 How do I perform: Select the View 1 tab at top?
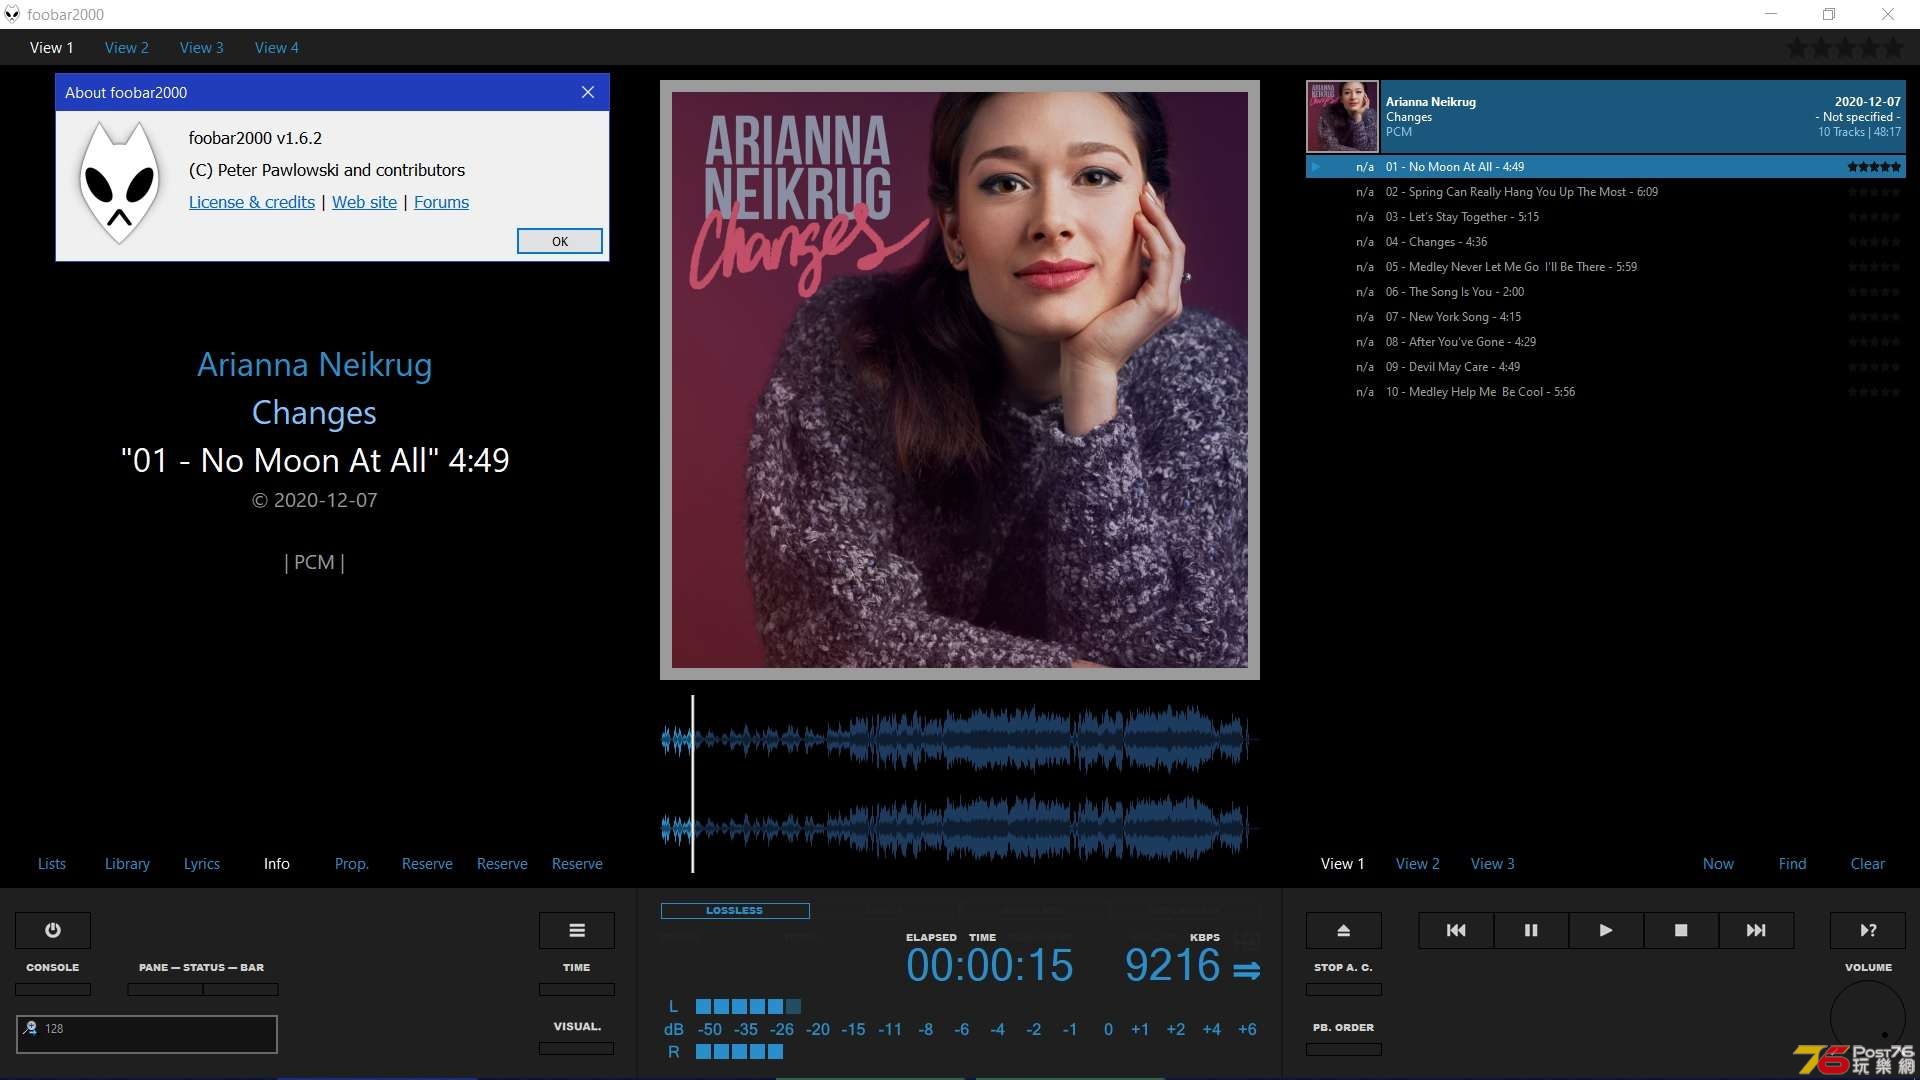(52, 48)
